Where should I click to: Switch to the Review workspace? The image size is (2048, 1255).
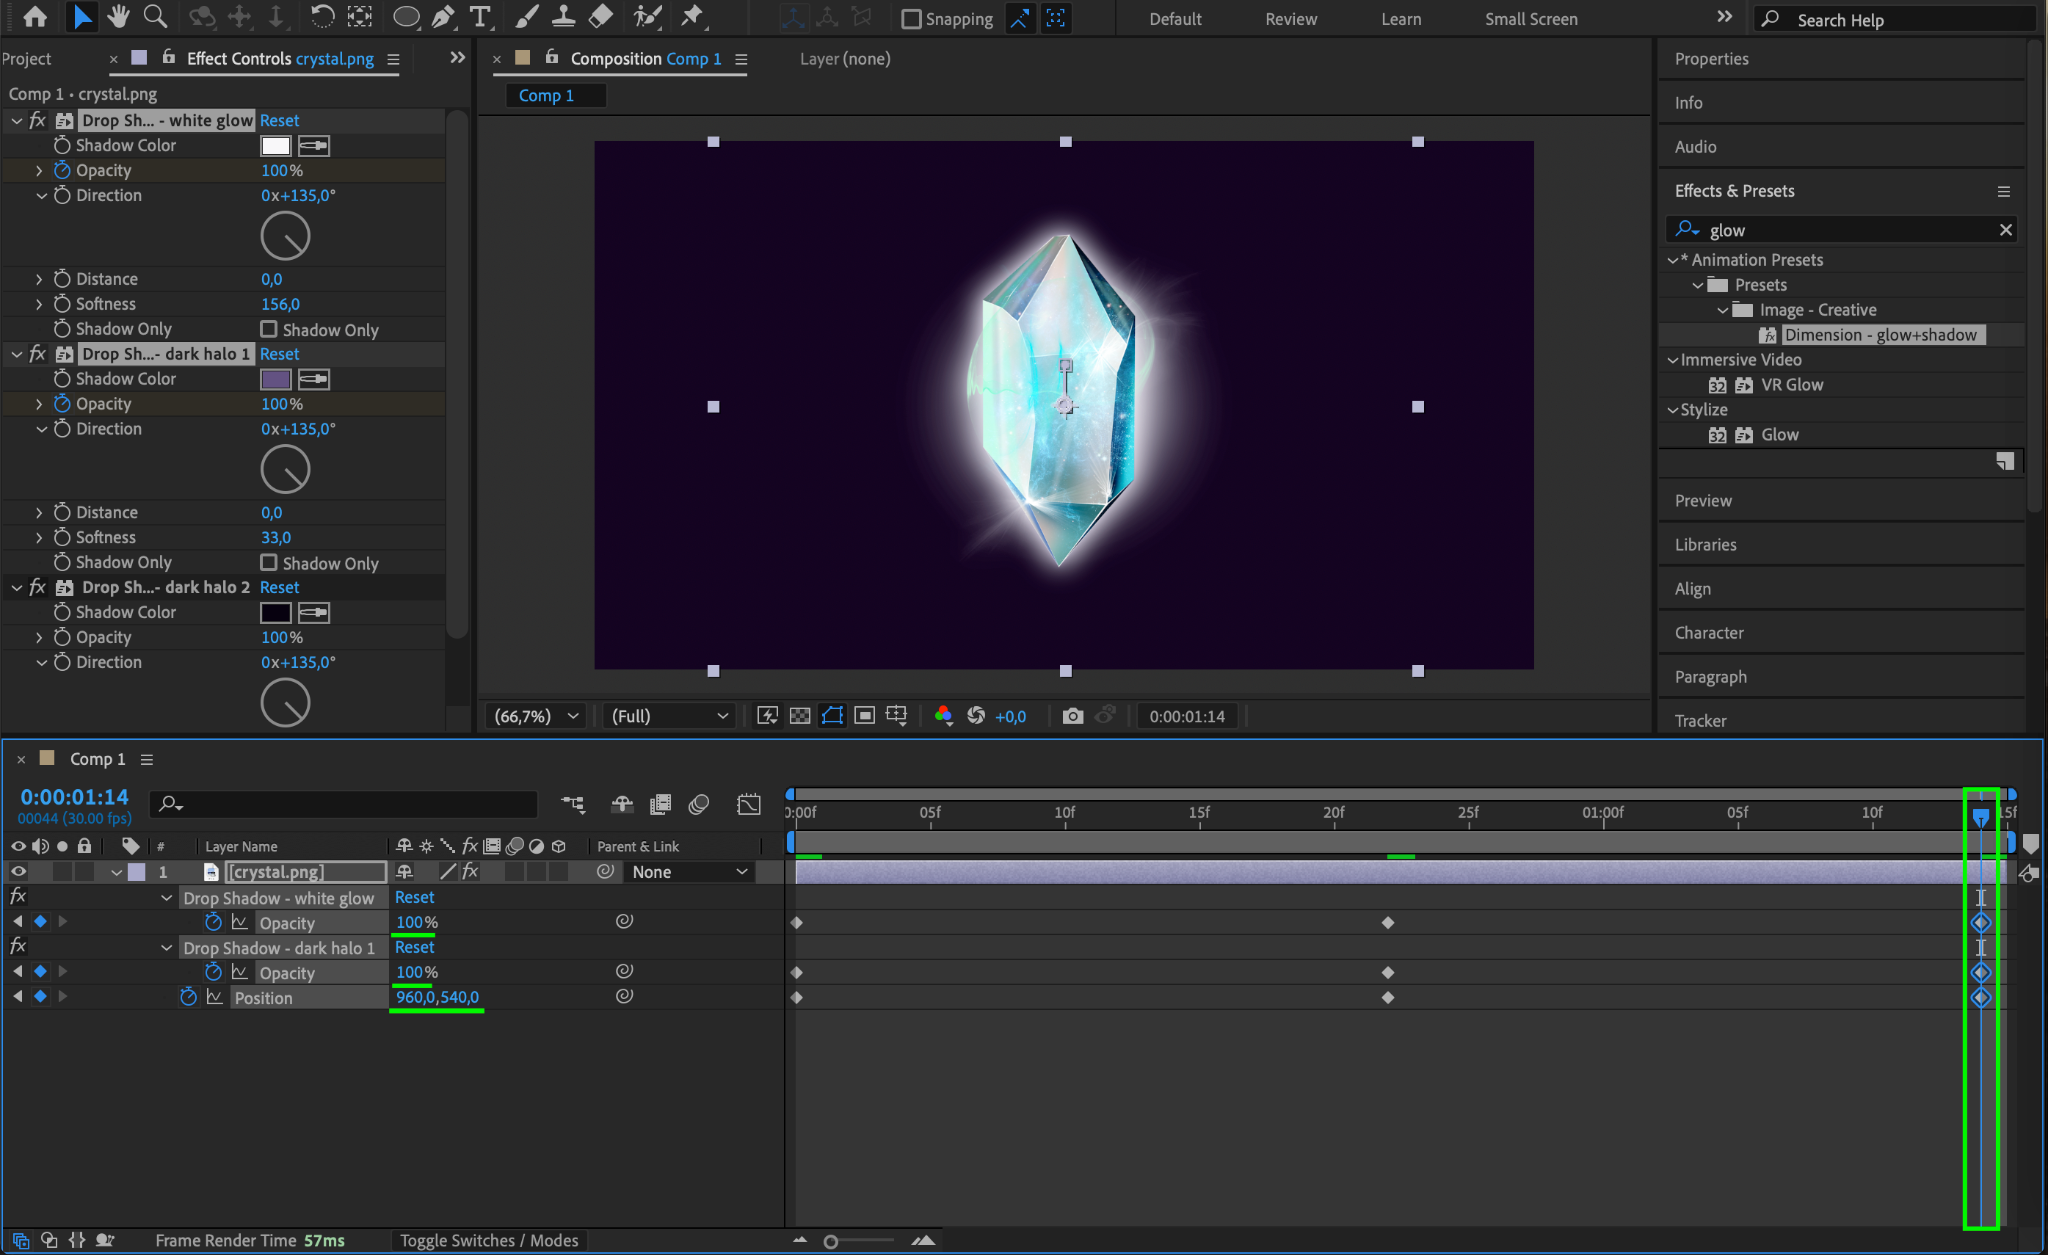(1290, 19)
